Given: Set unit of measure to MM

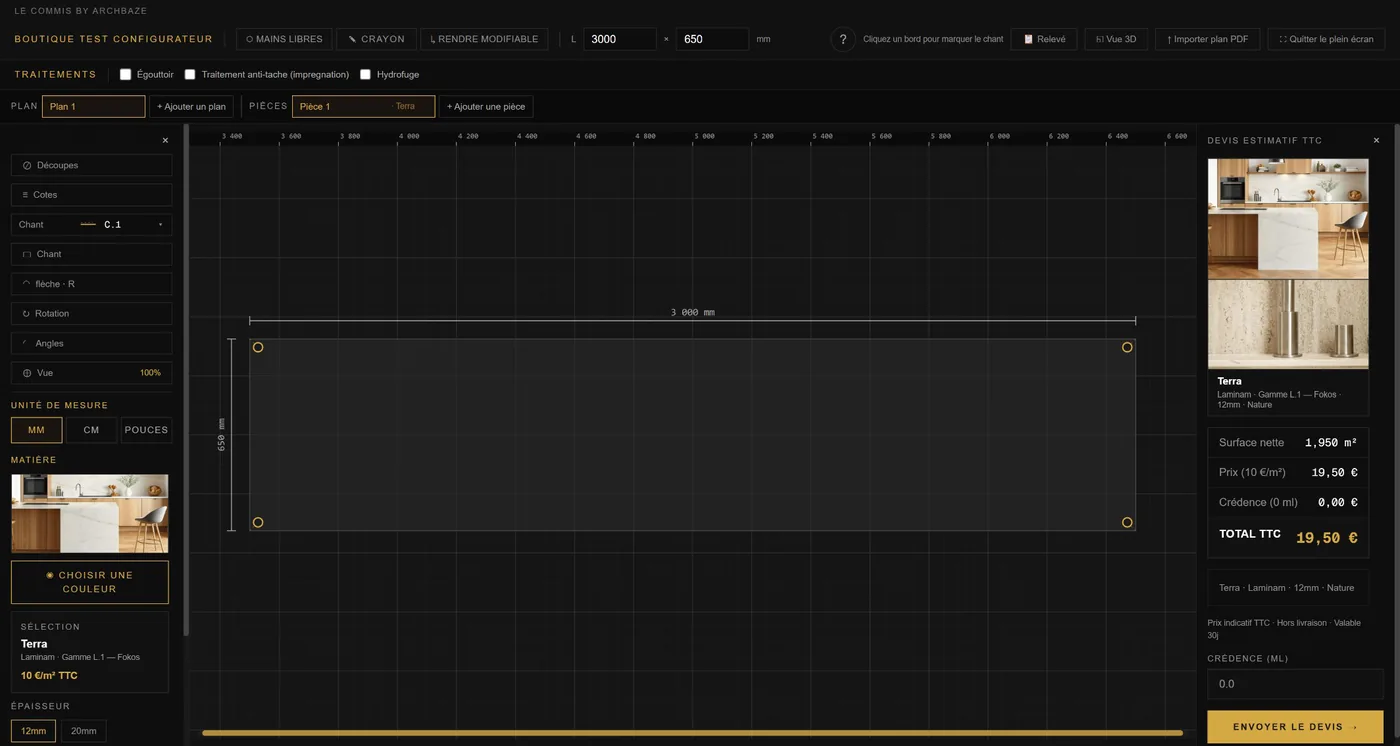Looking at the screenshot, I should 37,430.
